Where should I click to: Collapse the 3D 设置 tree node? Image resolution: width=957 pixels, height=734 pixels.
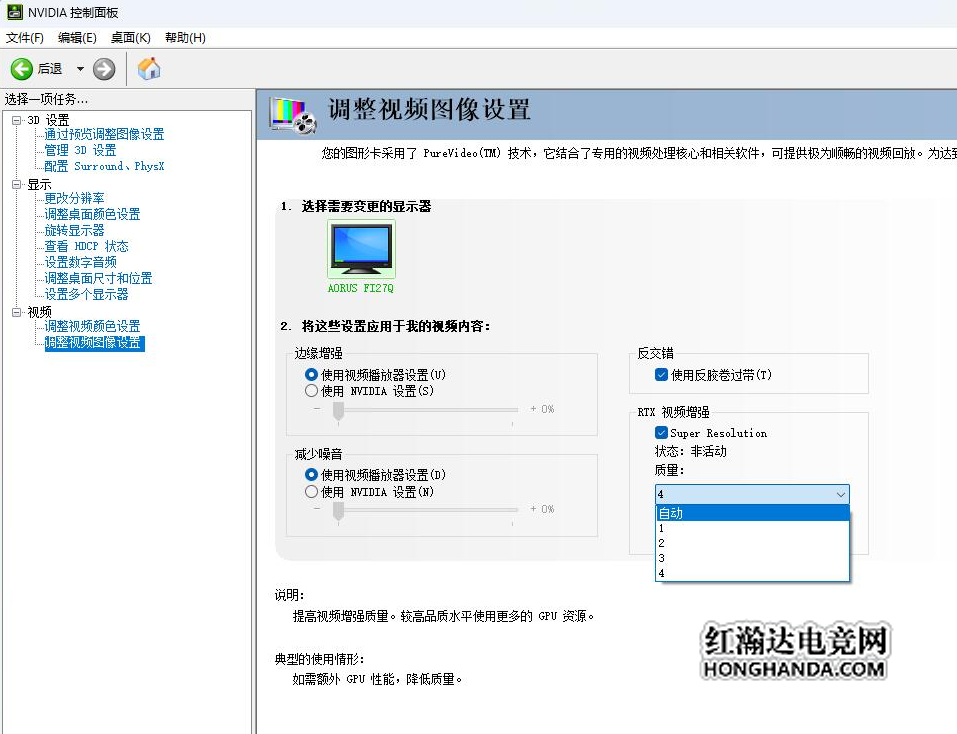click(16, 120)
